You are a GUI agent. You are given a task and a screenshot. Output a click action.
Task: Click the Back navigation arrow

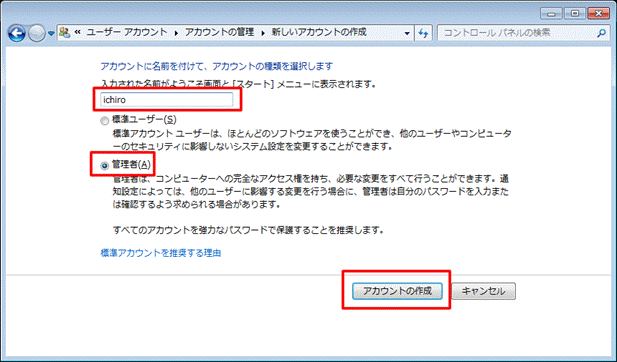tap(16, 33)
